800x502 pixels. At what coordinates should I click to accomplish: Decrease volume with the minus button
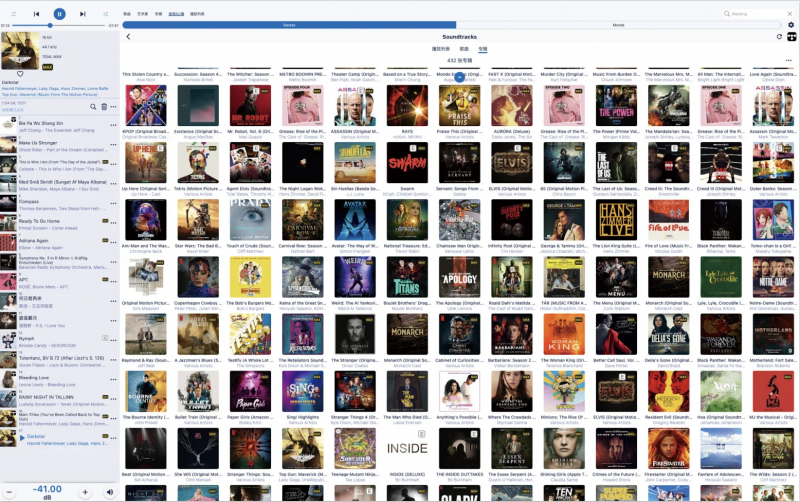coord(9,492)
